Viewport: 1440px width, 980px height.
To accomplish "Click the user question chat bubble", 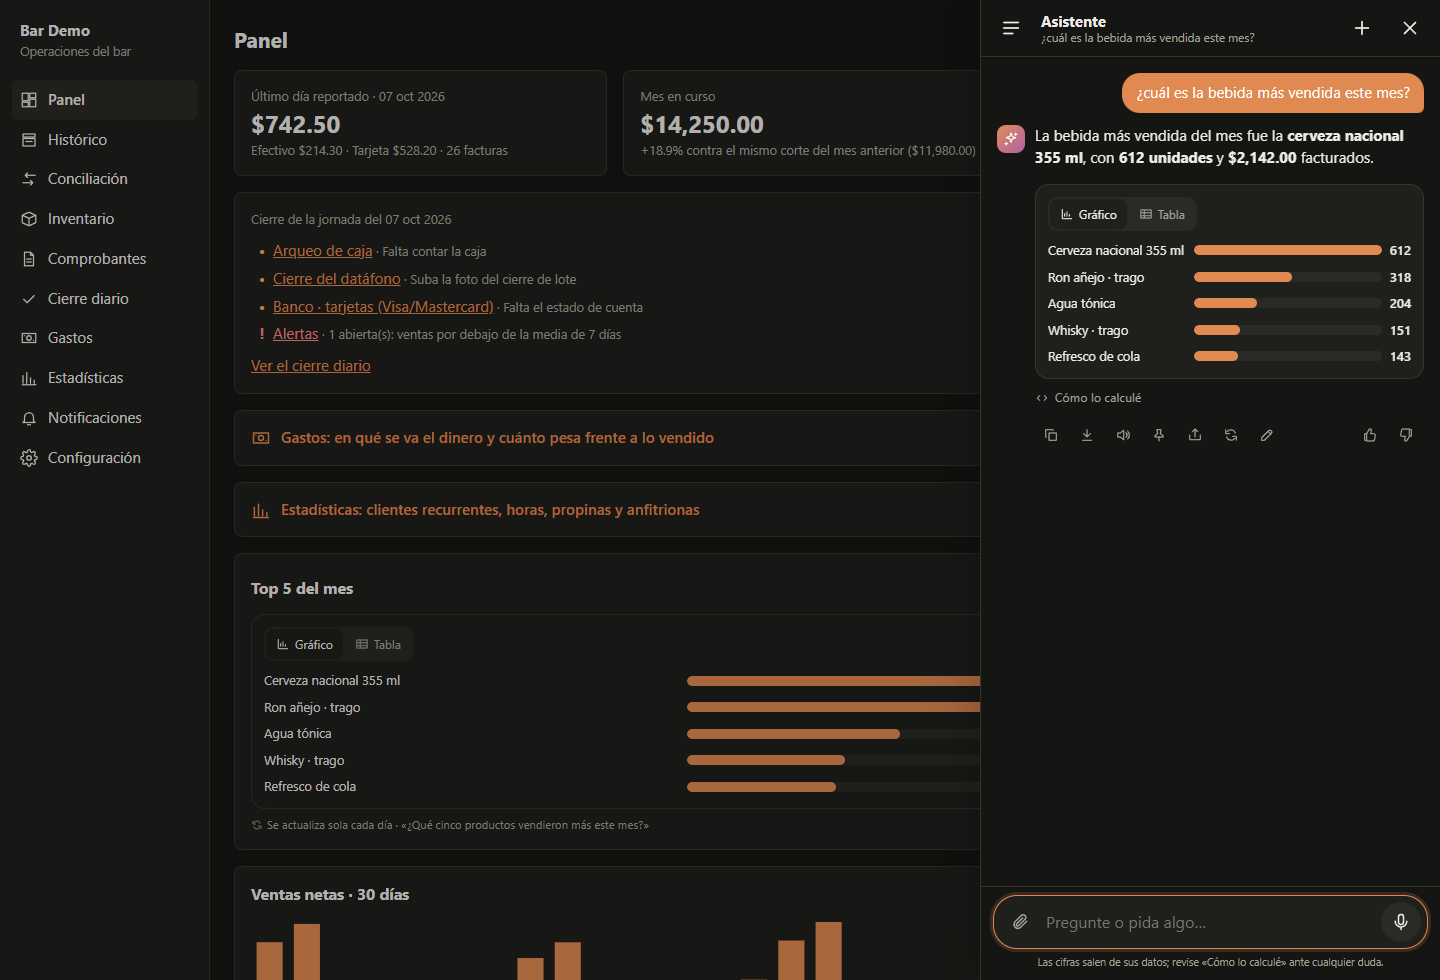I will pos(1272,93).
